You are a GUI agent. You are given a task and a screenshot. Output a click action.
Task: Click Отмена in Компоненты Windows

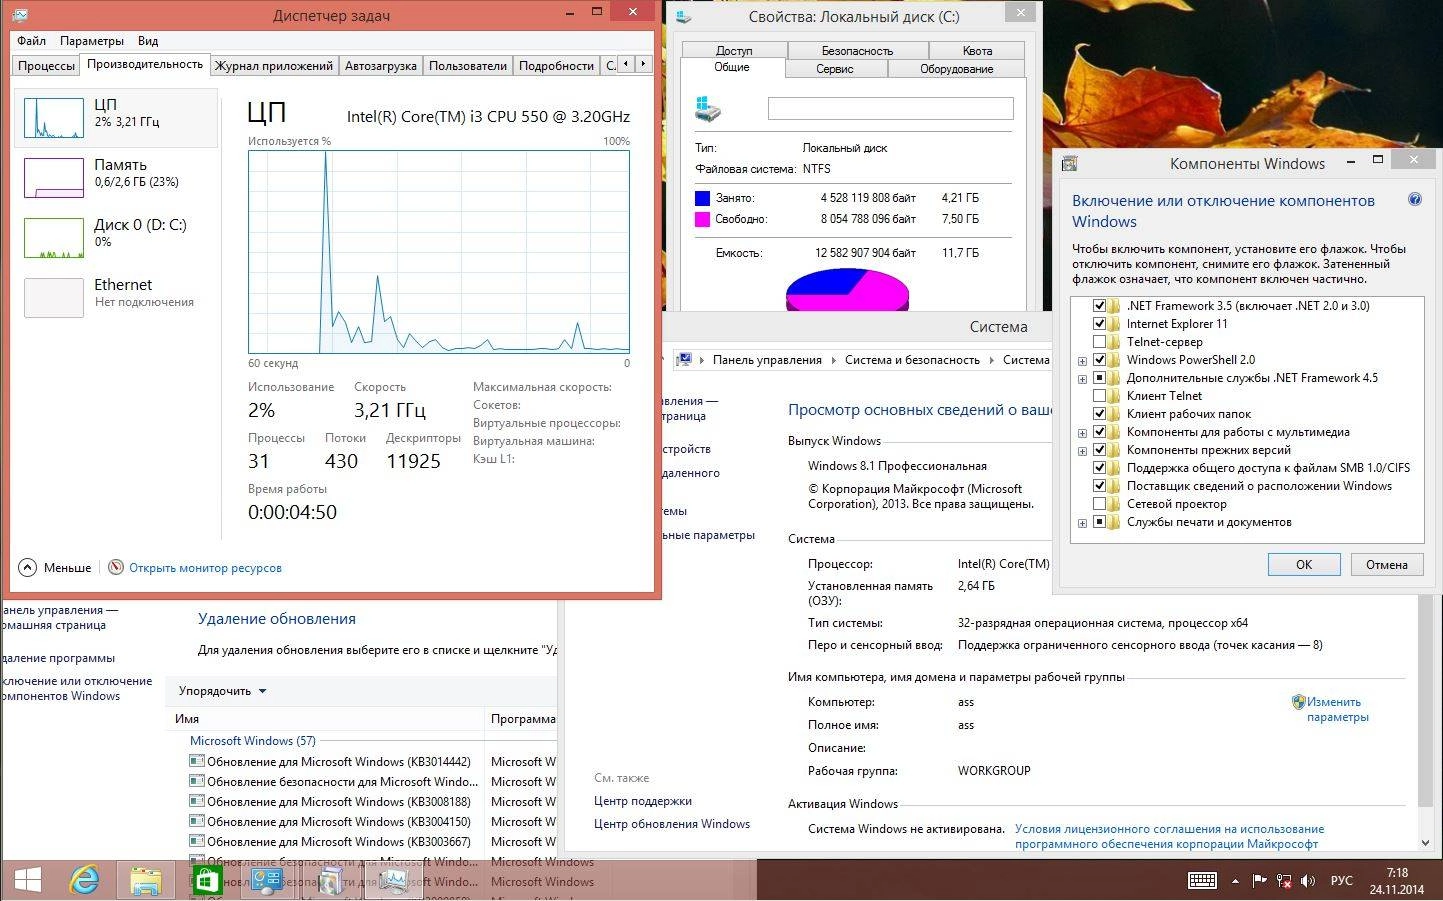click(x=1387, y=564)
